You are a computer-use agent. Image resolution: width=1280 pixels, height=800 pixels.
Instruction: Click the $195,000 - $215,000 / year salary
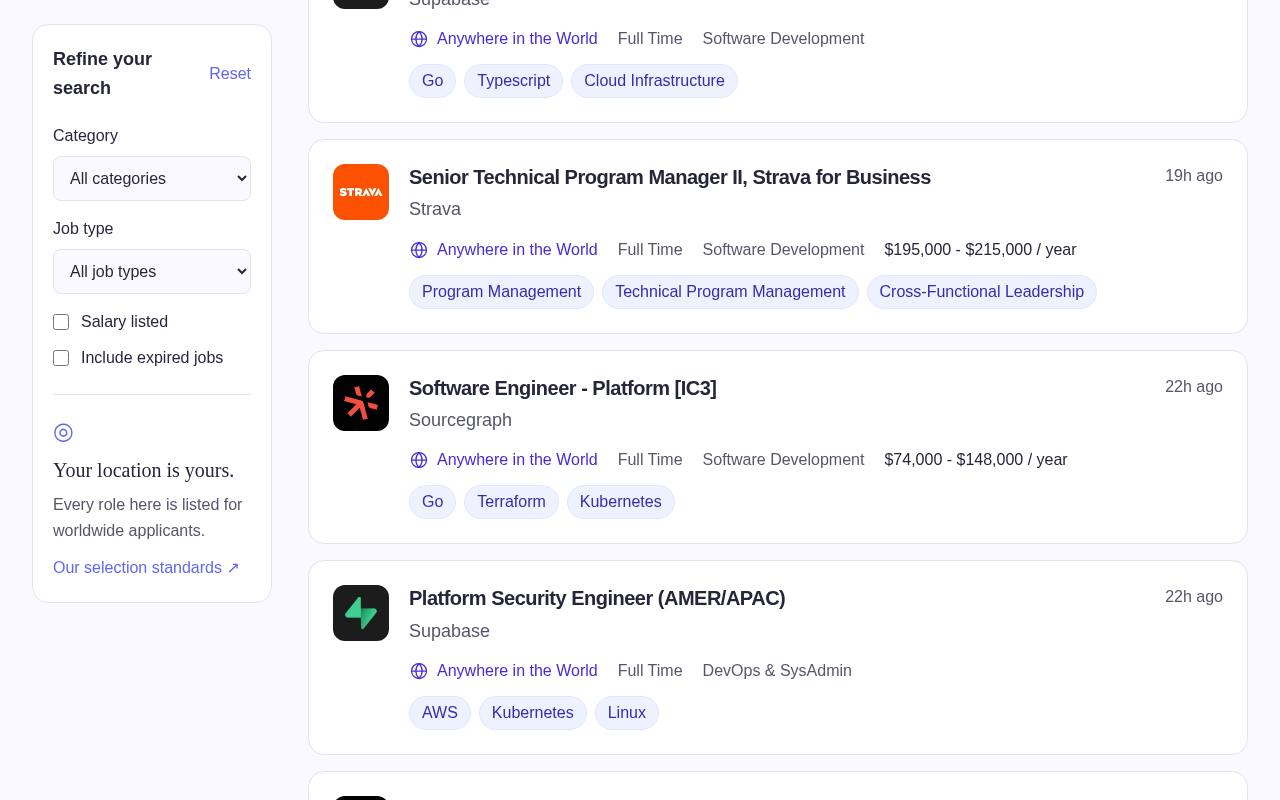point(980,250)
